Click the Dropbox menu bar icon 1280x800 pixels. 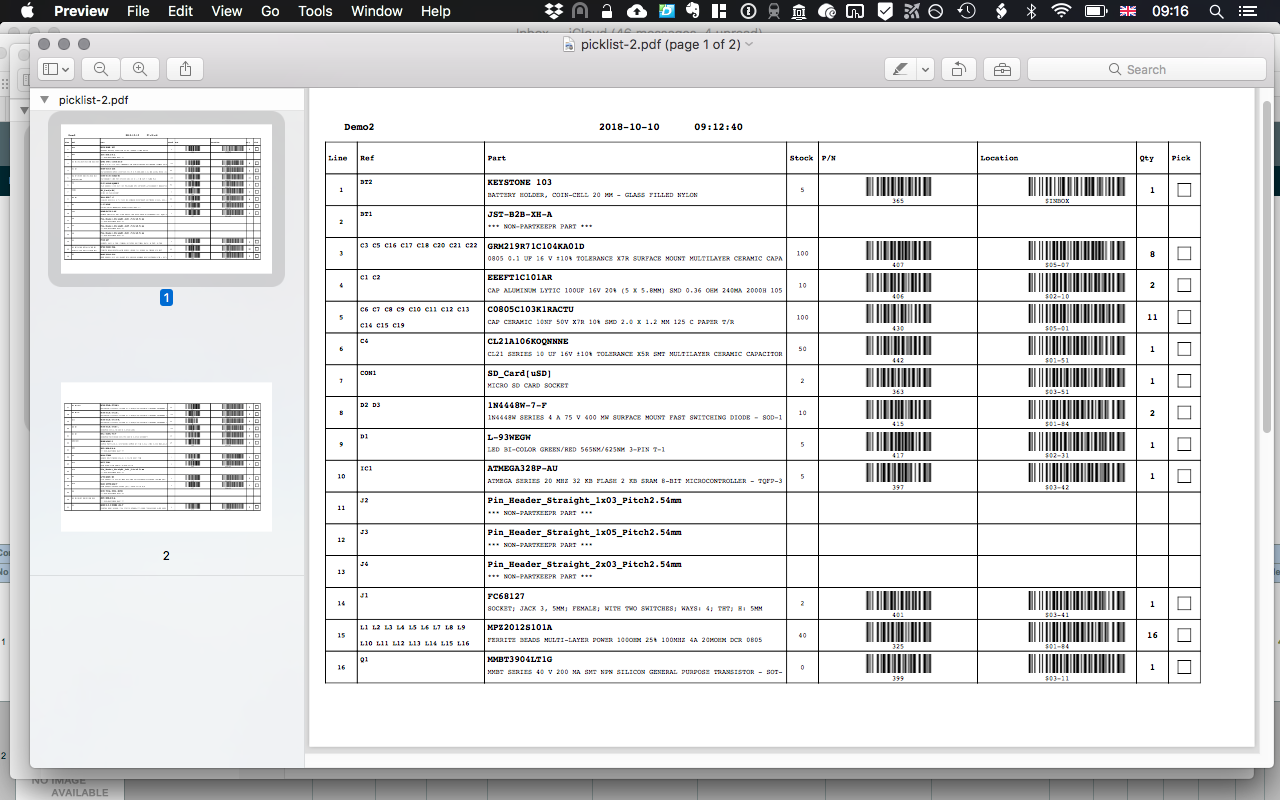pos(553,11)
